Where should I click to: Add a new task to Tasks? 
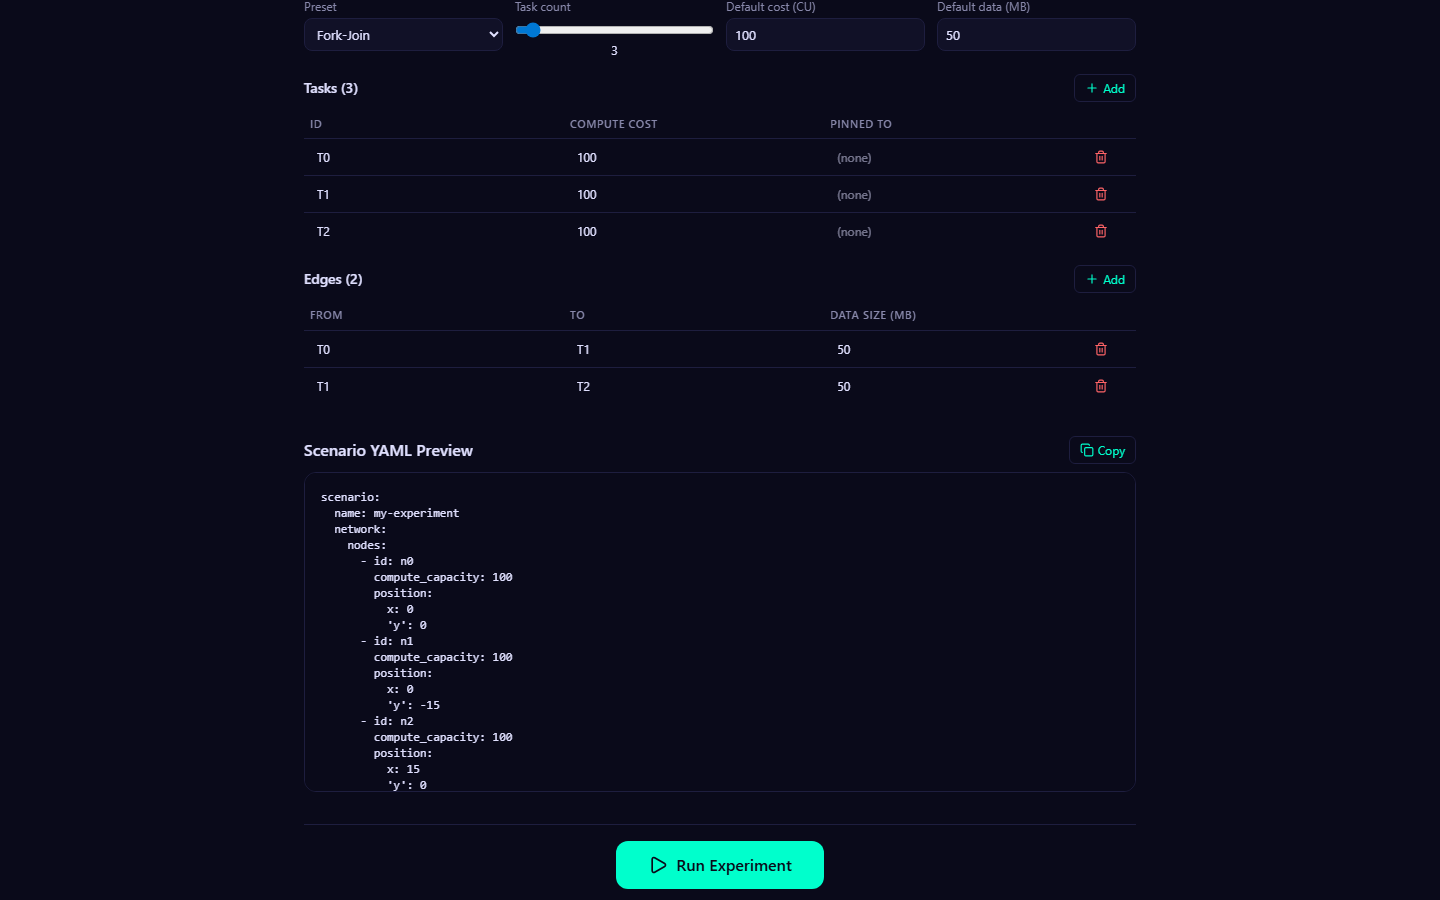pyautogui.click(x=1104, y=89)
